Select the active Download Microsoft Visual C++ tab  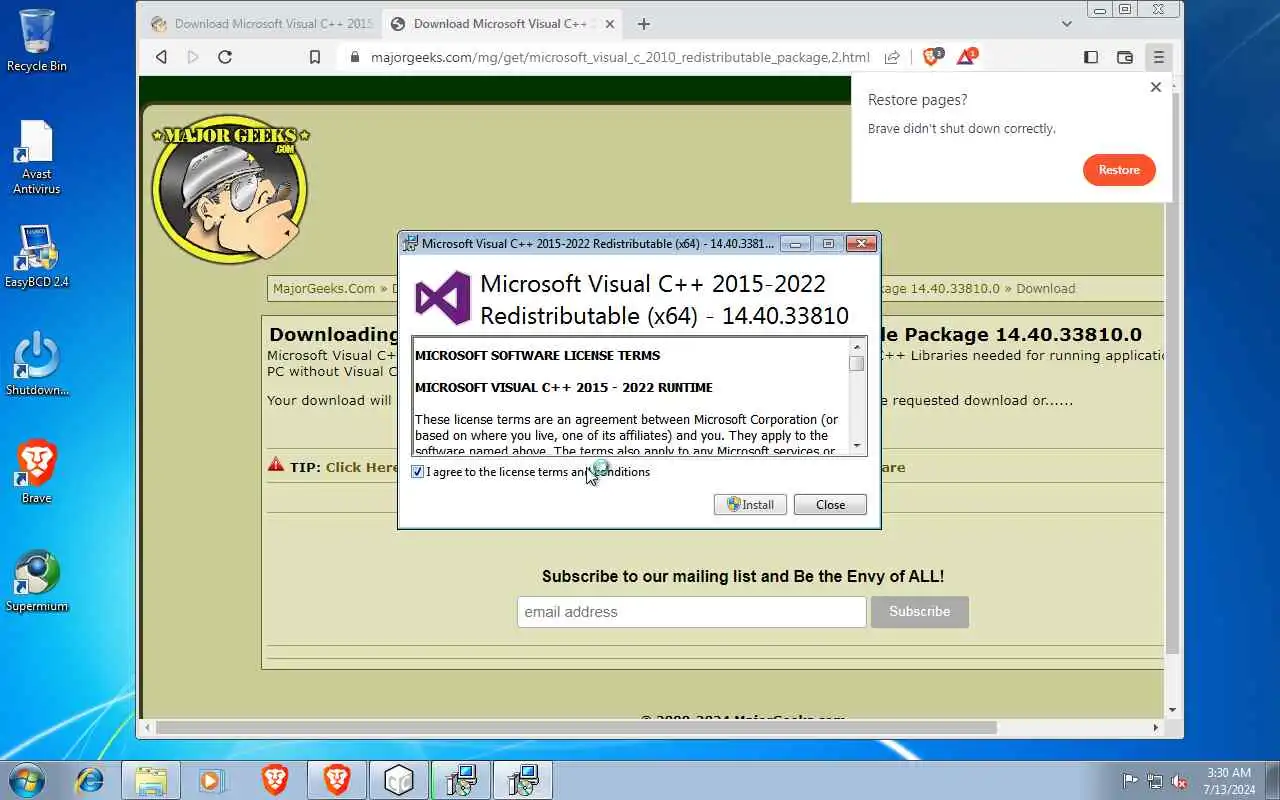click(502, 23)
